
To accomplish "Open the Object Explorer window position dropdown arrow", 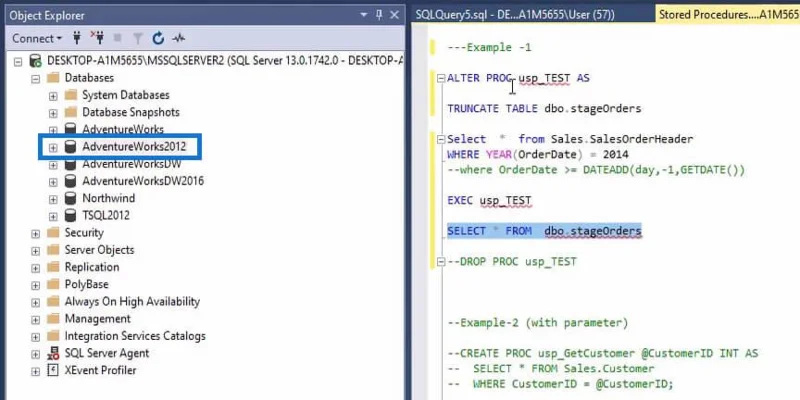I will [364, 15].
